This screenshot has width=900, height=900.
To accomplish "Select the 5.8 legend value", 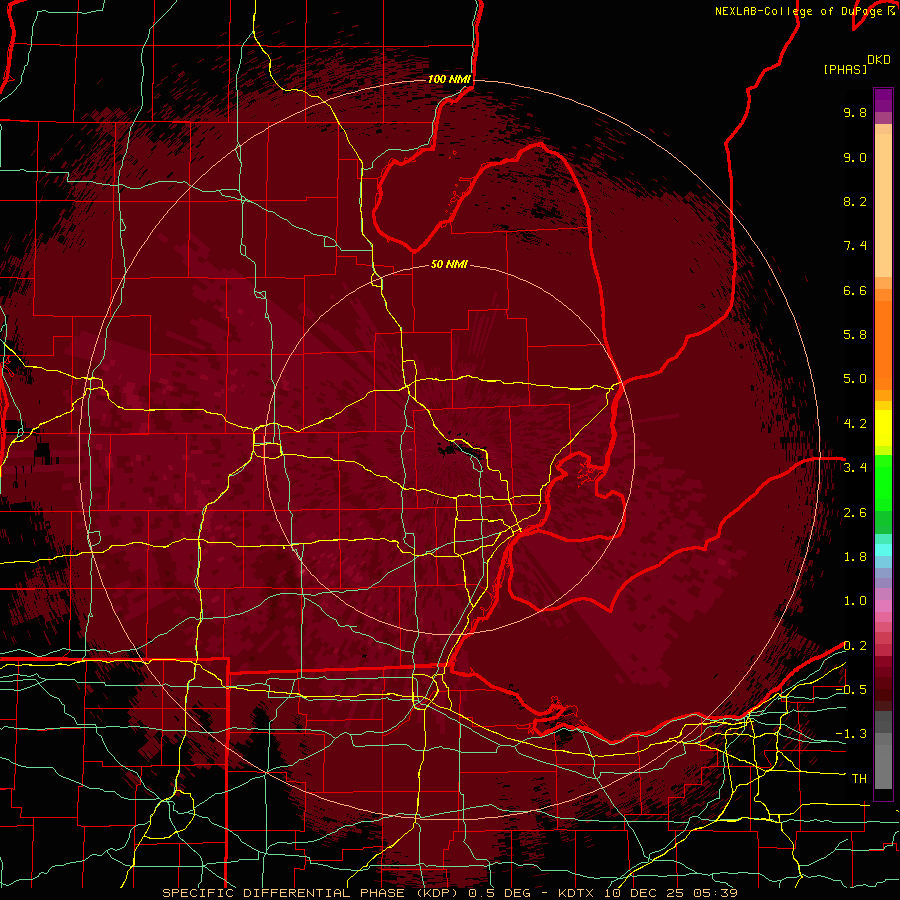I will tap(855, 335).
